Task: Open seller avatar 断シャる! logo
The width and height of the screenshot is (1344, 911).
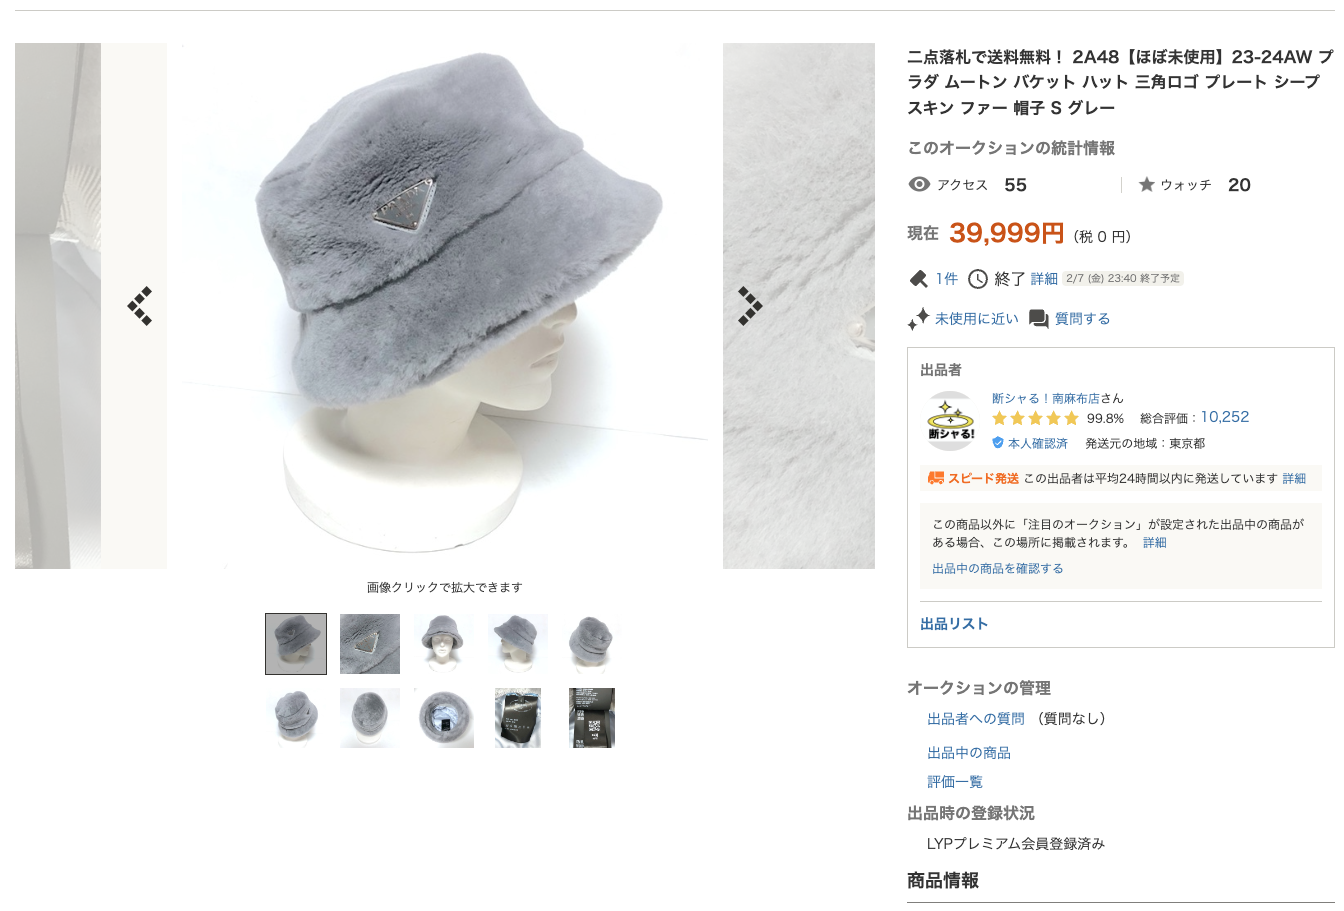Action: (x=951, y=421)
